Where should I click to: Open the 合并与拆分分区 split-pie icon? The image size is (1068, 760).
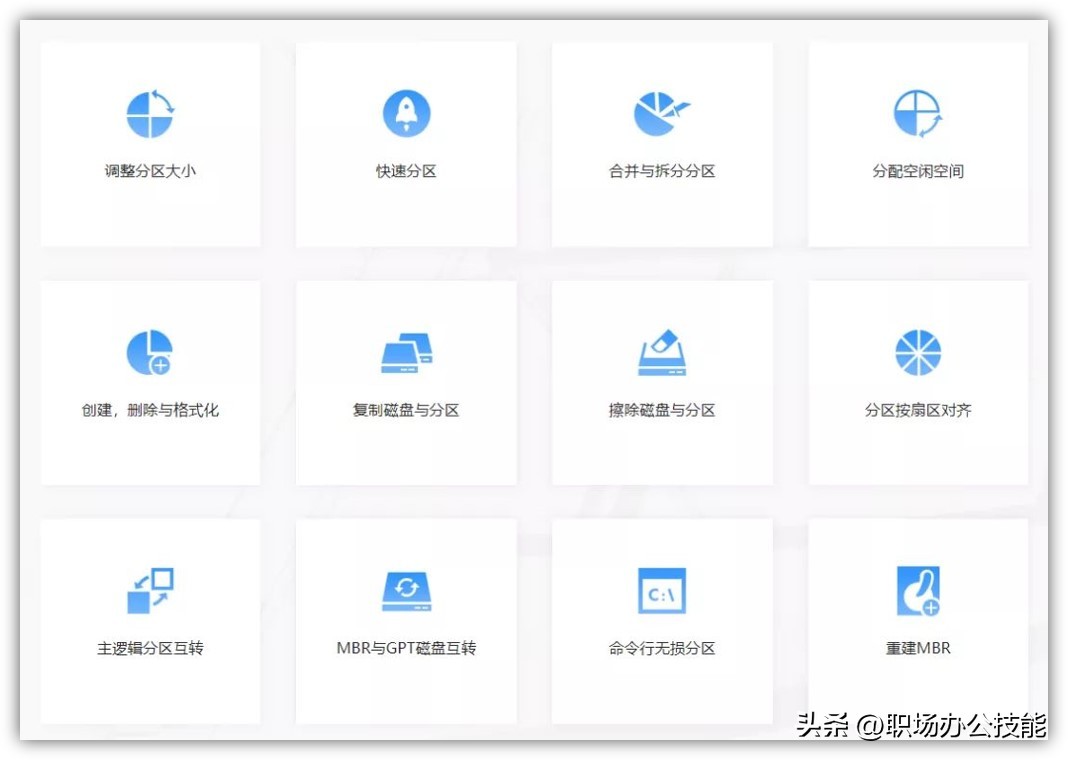point(660,111)
